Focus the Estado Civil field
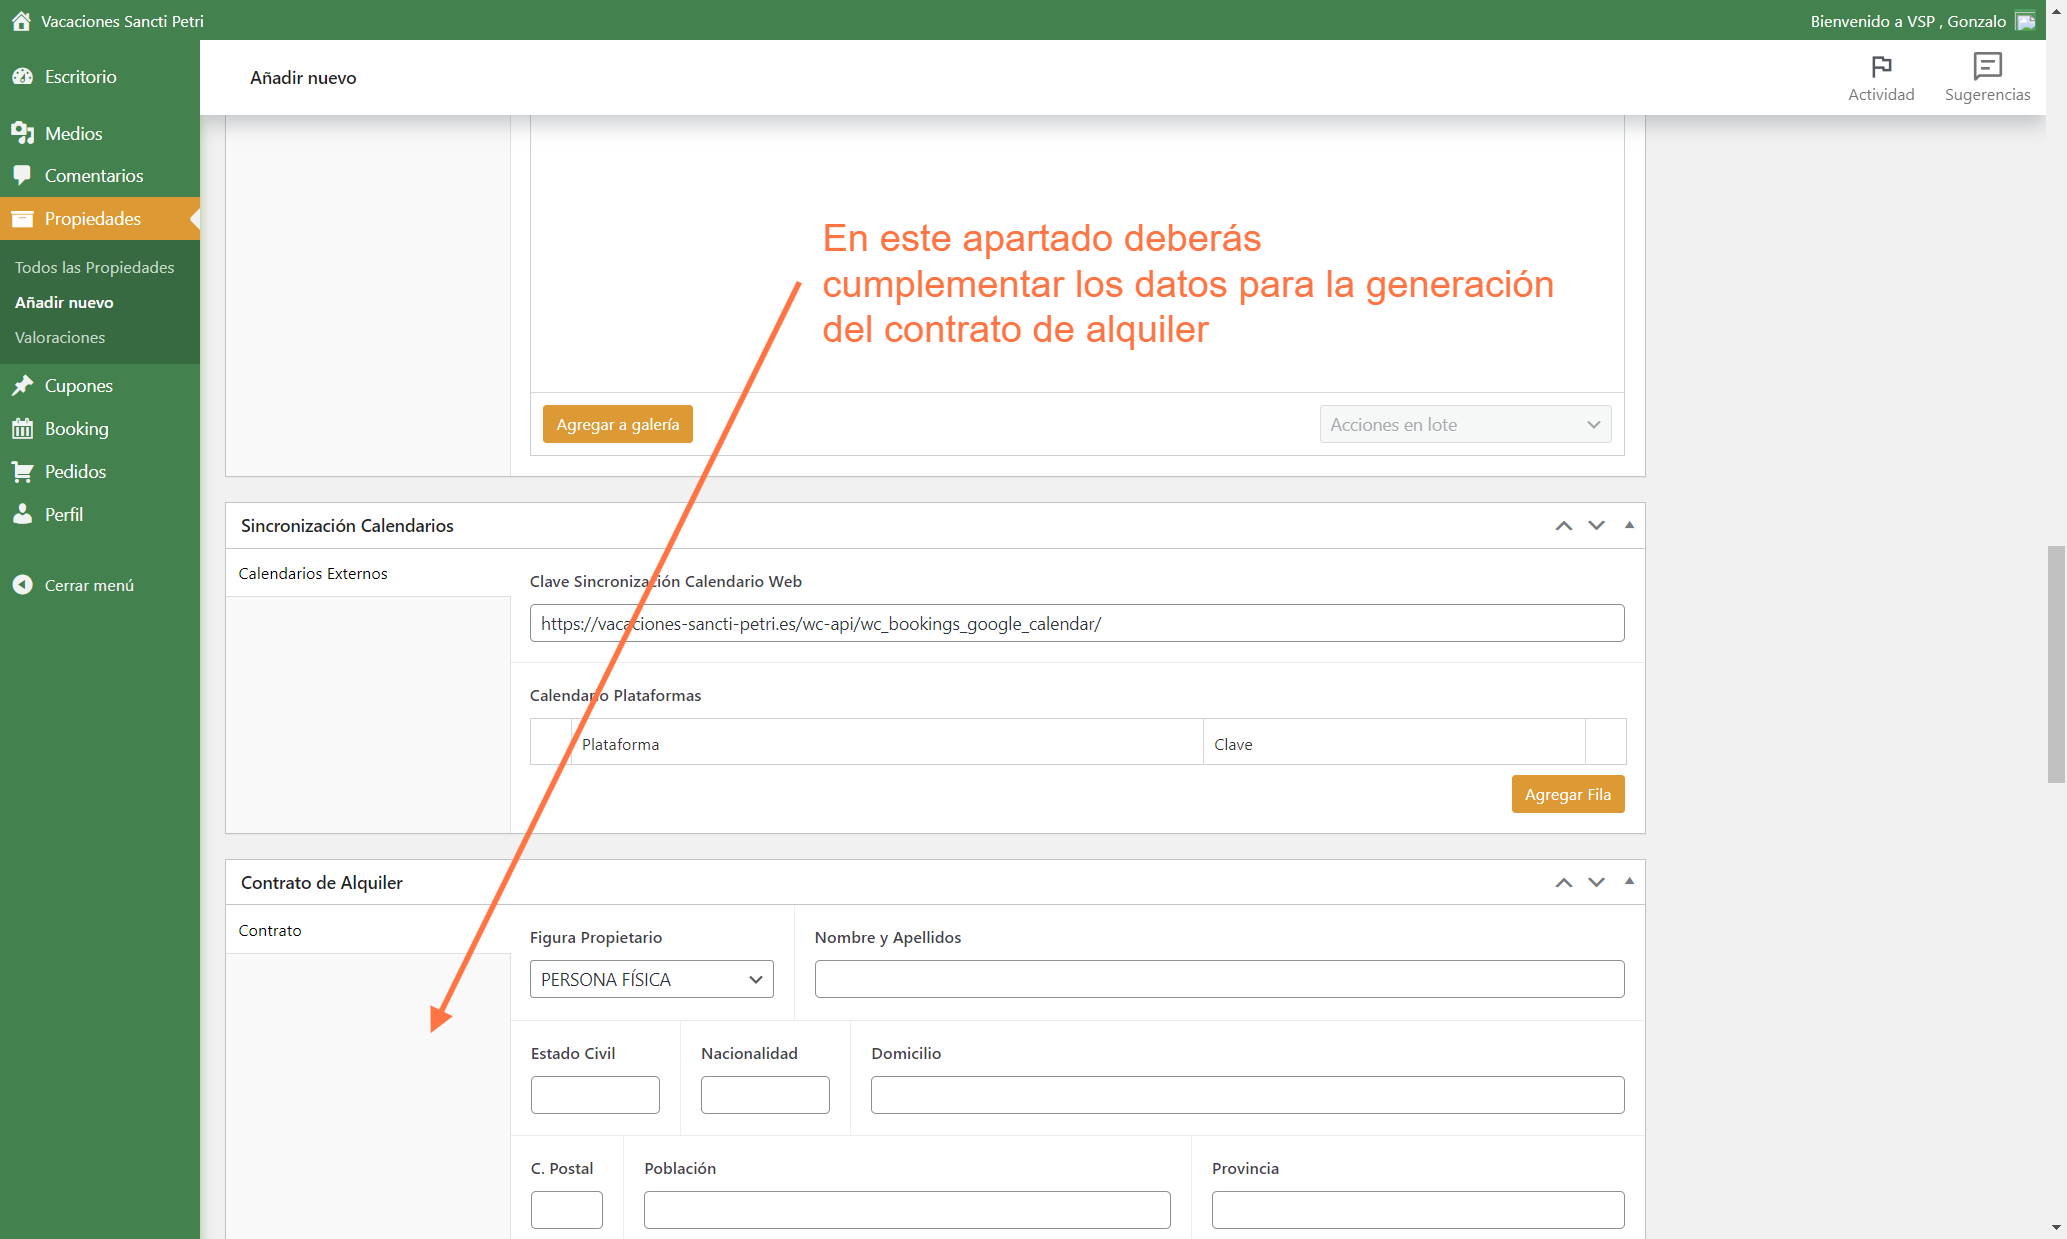The image size is (2067, 1239). tap(595, 1095)
